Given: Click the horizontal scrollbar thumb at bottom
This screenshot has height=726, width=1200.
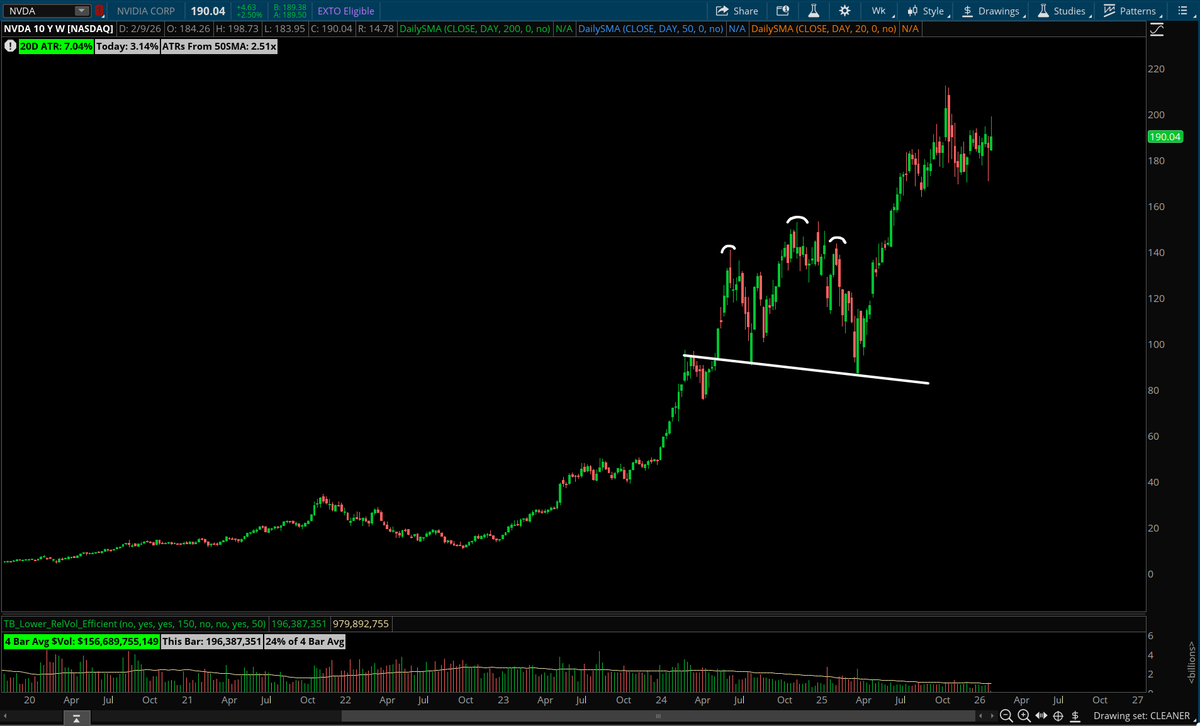Looking at the screenshot, I should (658, 716).
